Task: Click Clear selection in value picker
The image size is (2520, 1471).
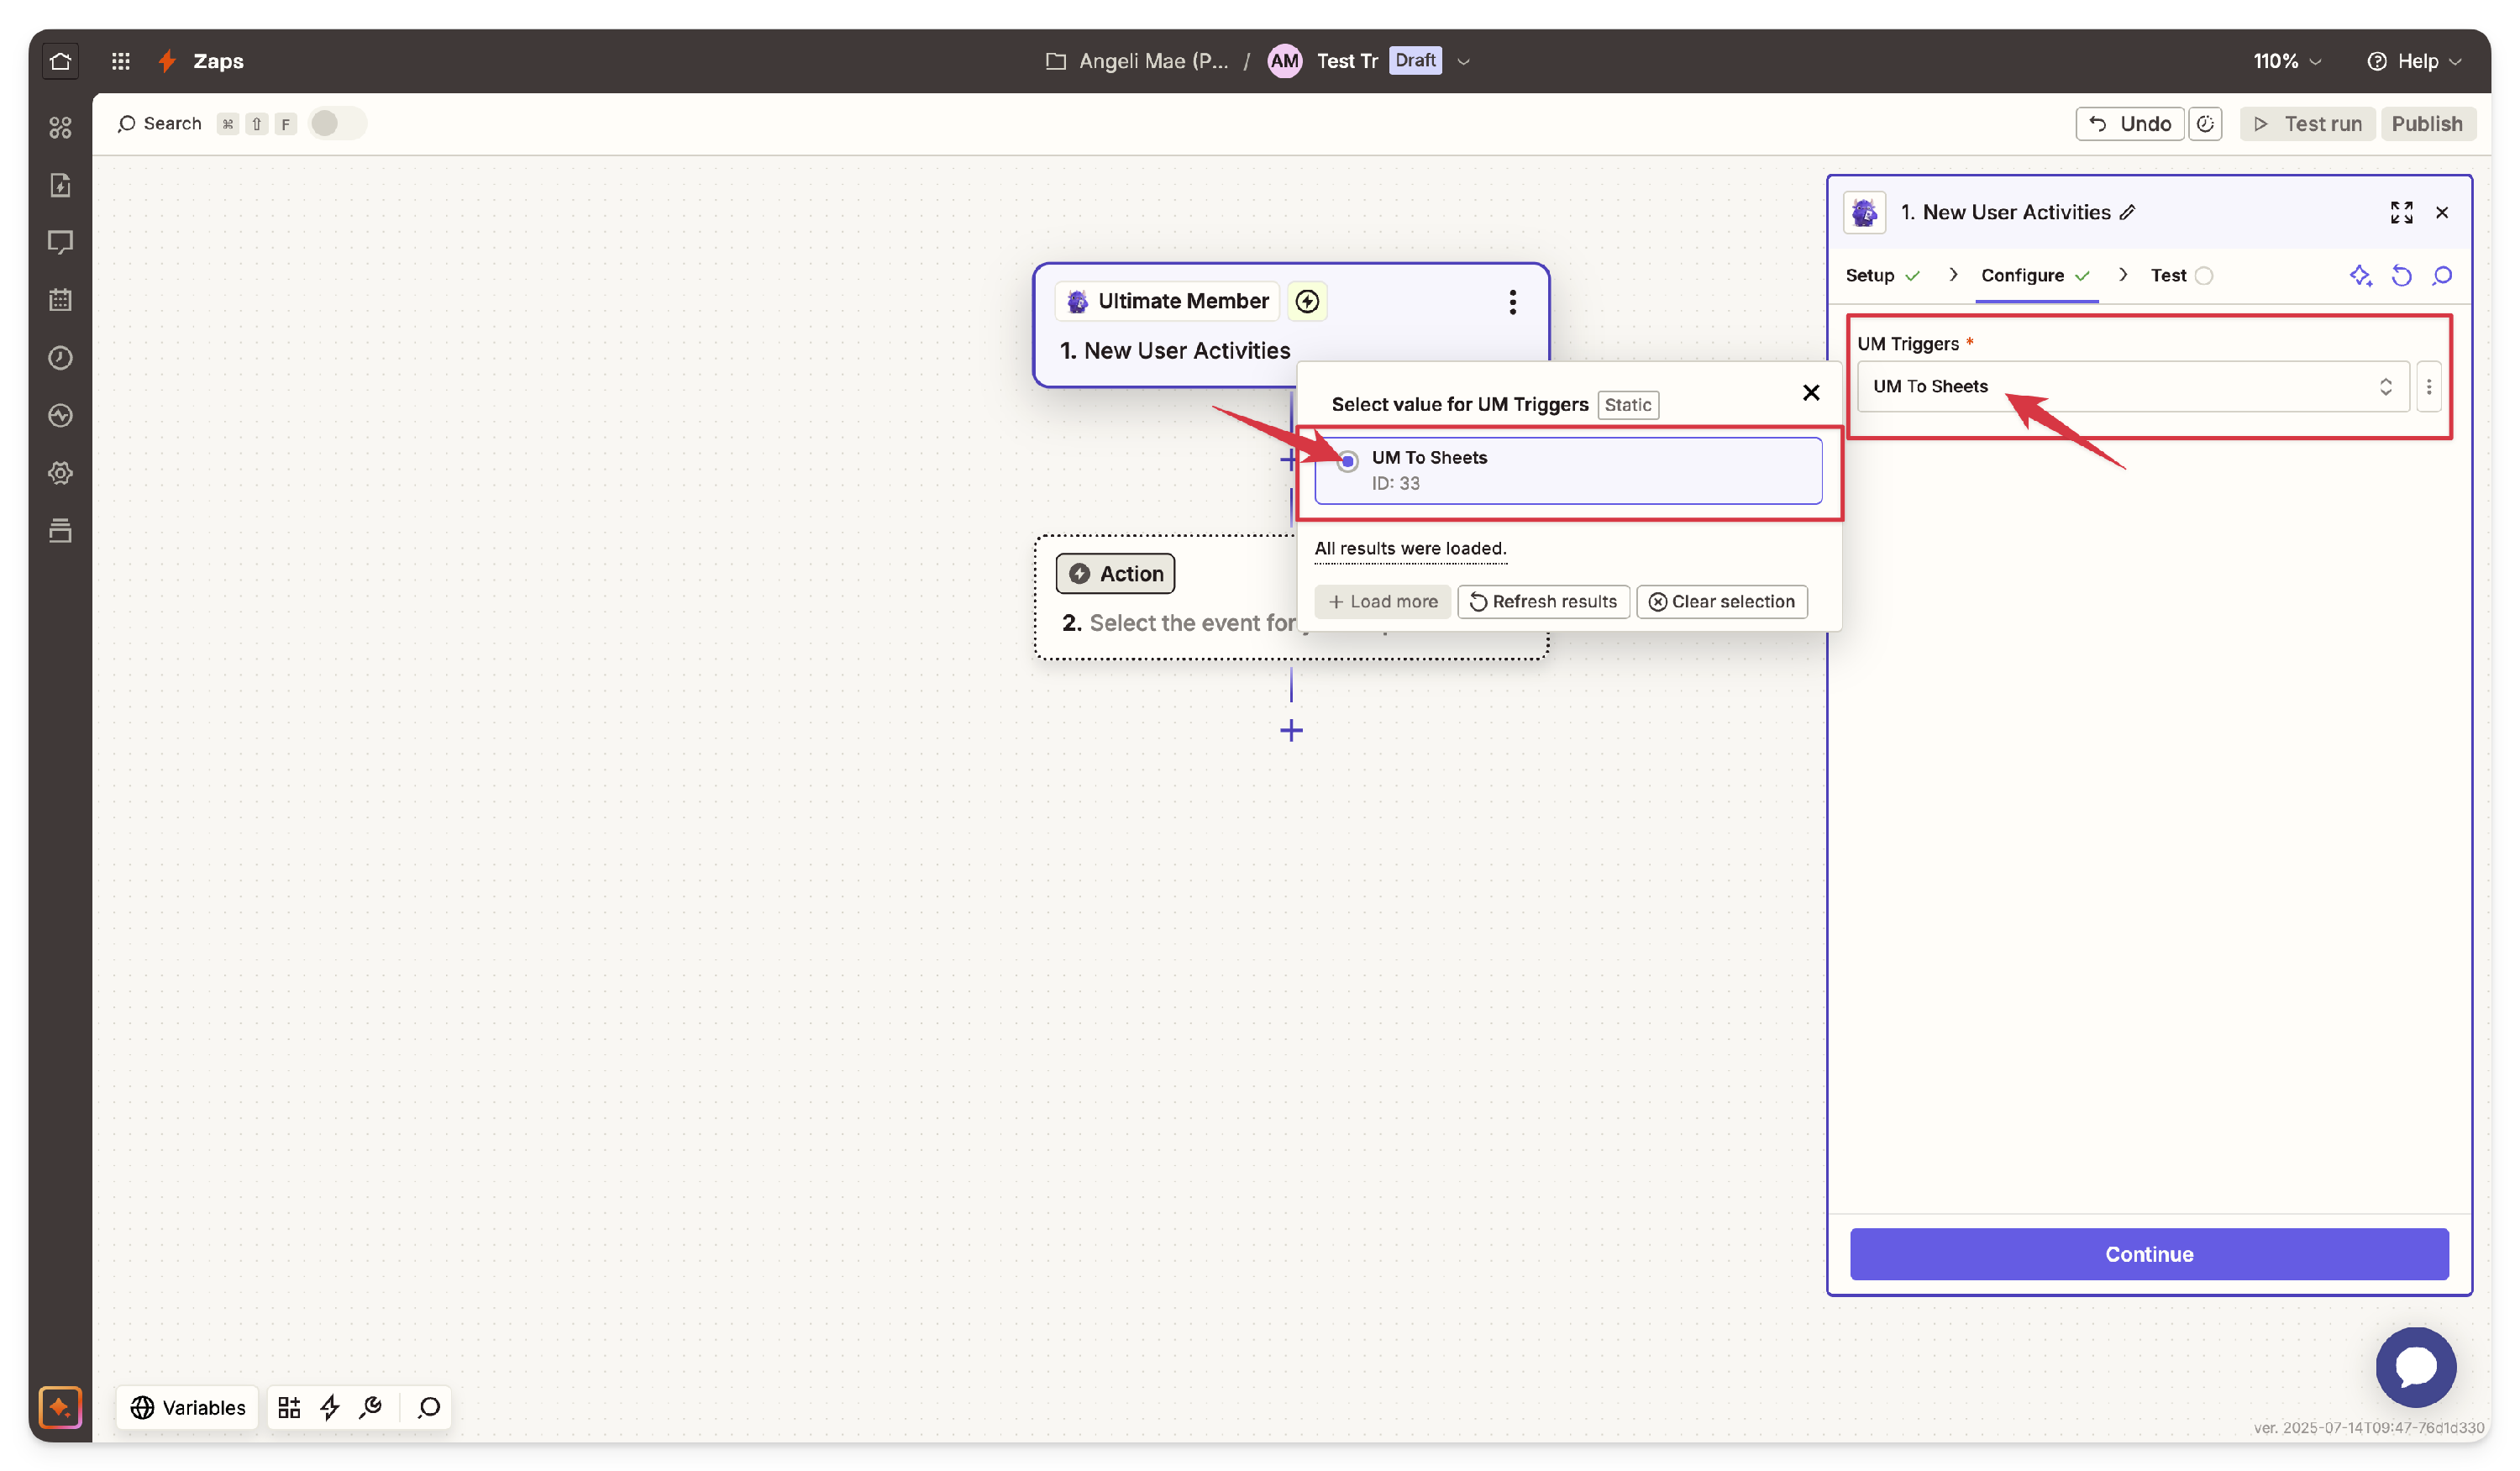Action: (x=1721, y=601)
